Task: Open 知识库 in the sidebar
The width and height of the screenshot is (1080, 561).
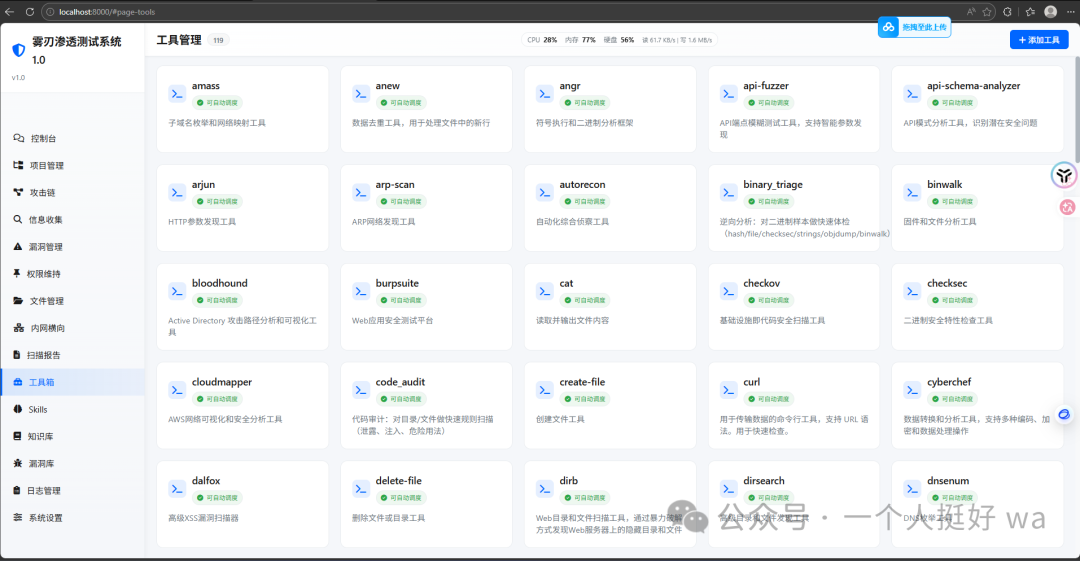Action: click(x=72, y=436)
